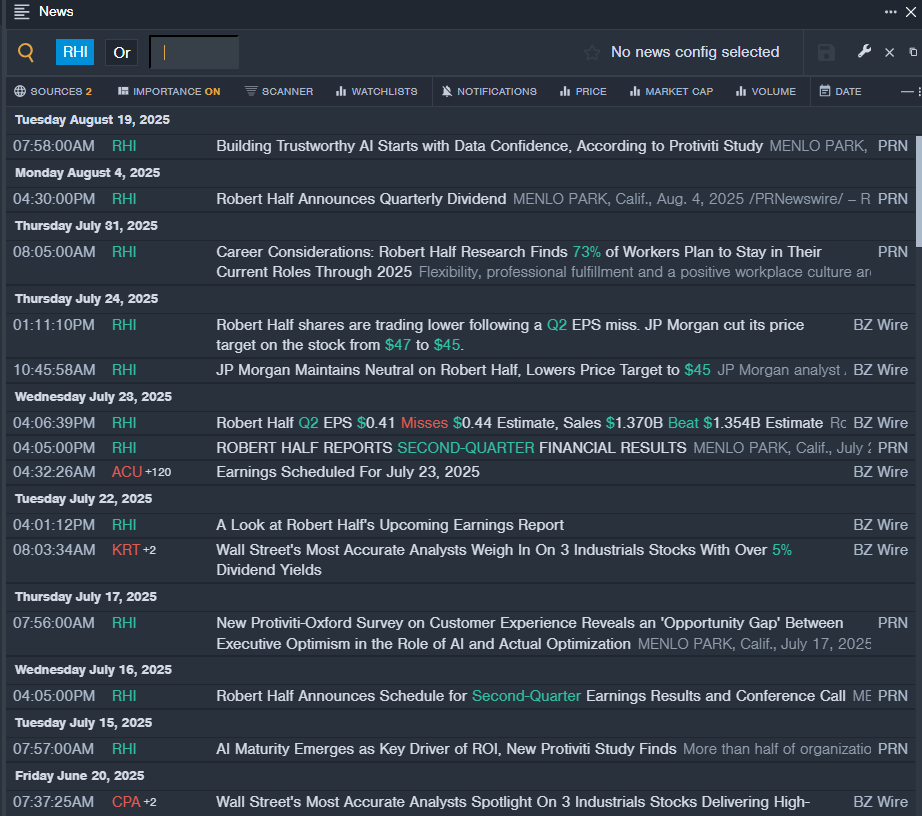Expand the +2 tickers badge next to CPA

click(150, 802)
